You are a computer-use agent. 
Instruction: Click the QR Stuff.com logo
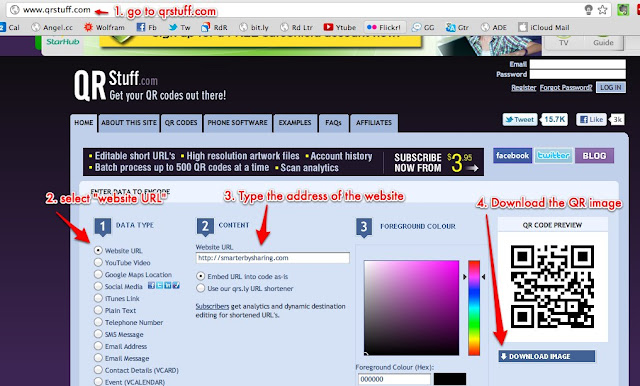pos(150,86)
